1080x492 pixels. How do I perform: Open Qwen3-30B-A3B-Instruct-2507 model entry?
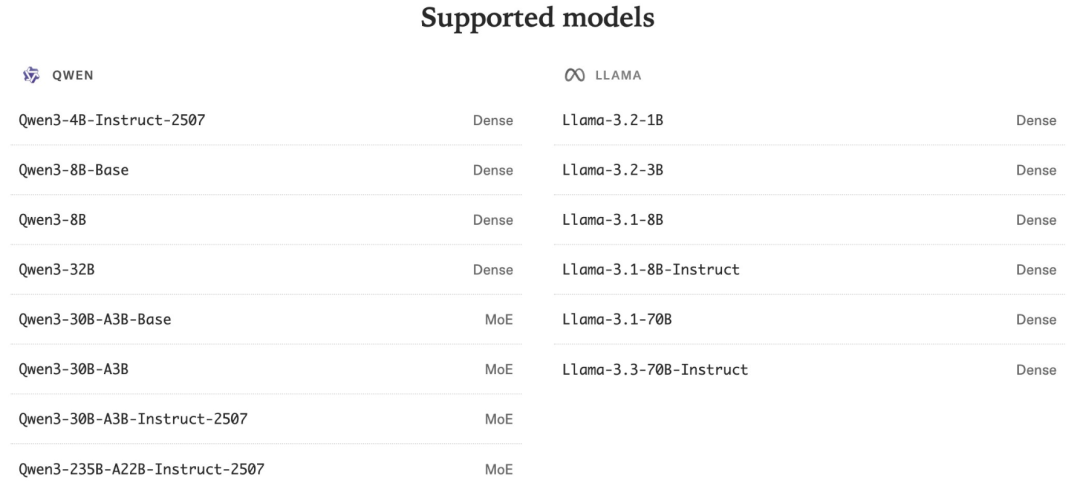pos(134,419)
